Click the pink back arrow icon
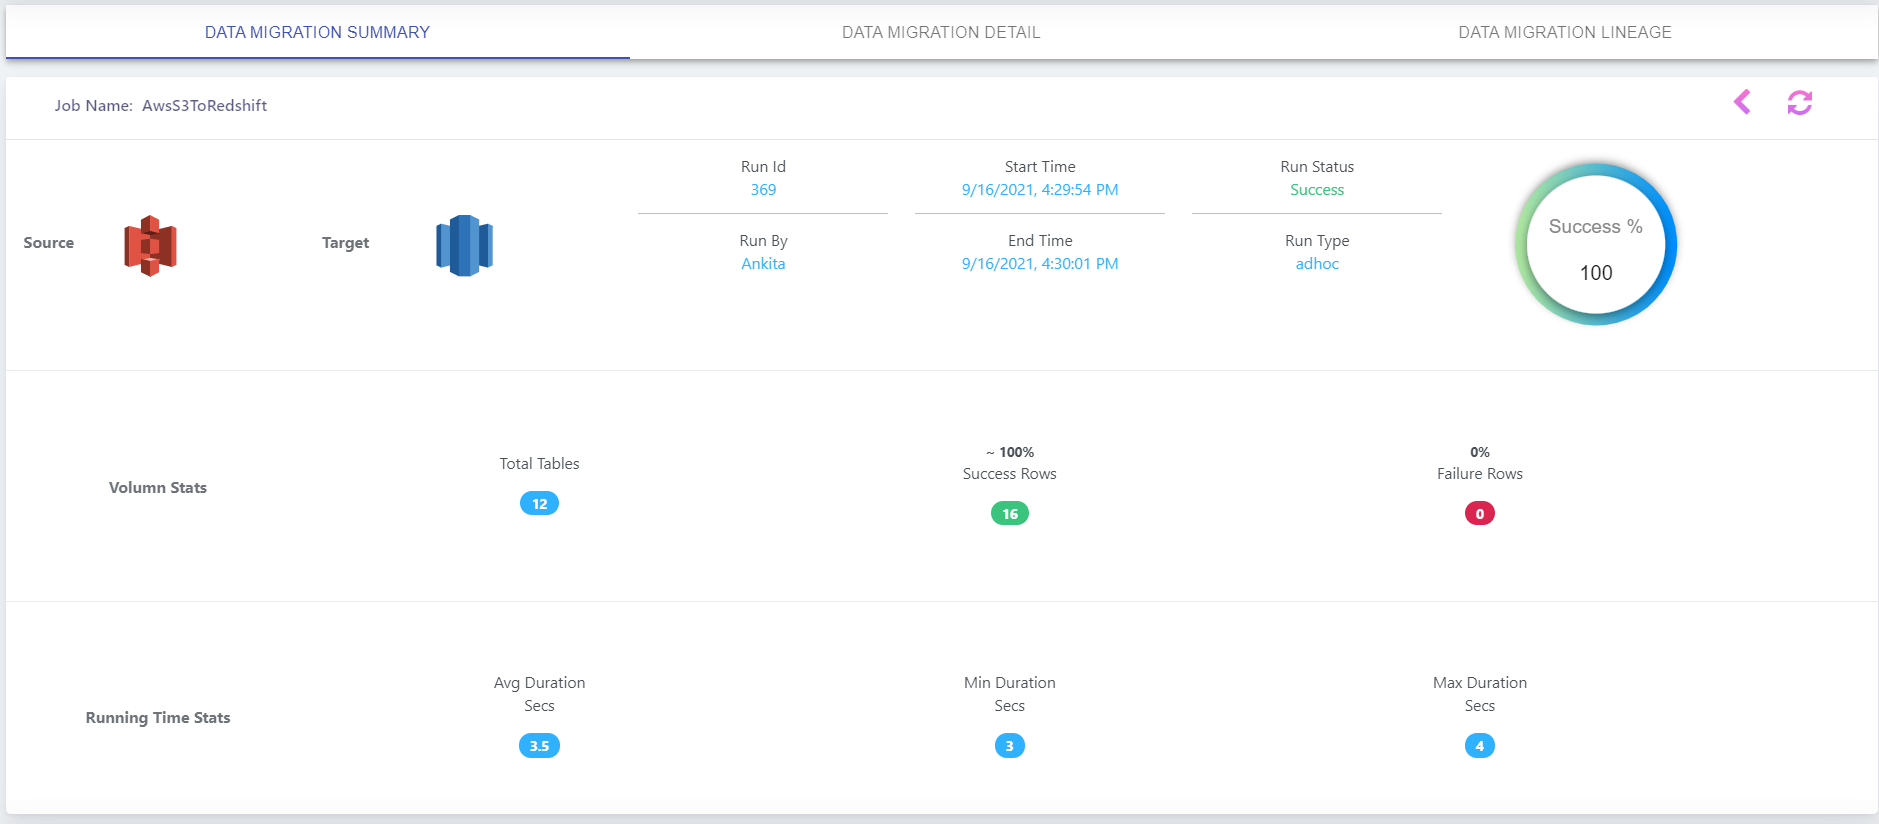1879x824 pixels. tap(1742, 102)
